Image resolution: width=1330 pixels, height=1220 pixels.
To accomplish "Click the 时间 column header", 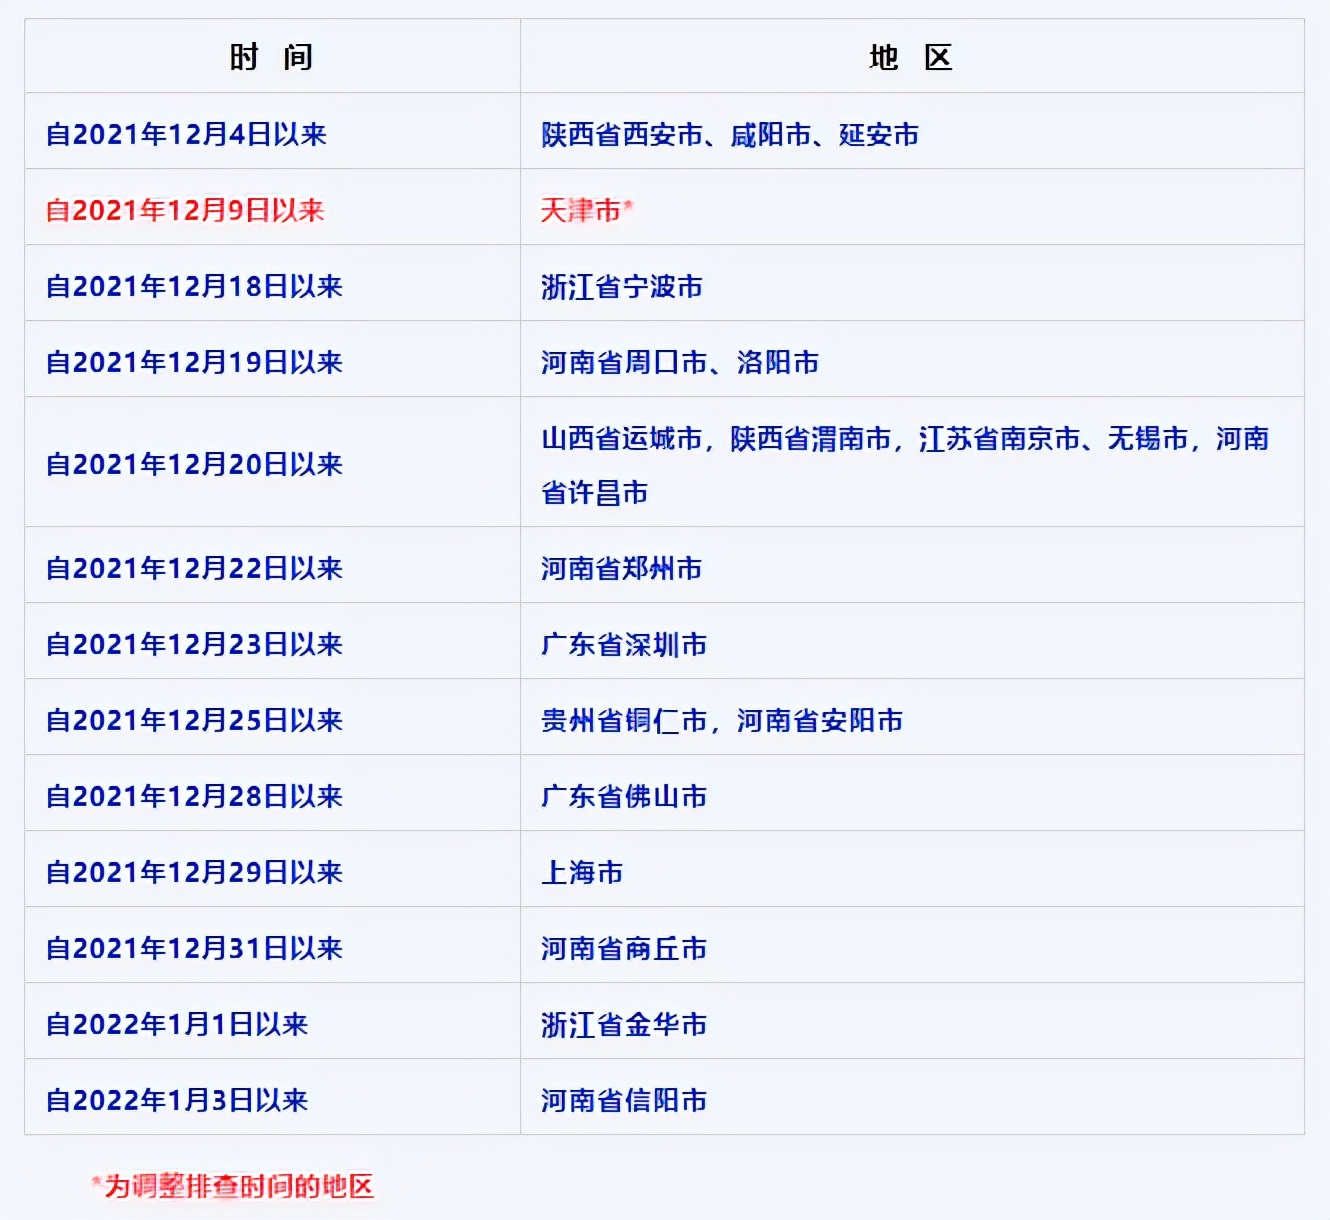I will pyautogui.click(x=272, y=57).
